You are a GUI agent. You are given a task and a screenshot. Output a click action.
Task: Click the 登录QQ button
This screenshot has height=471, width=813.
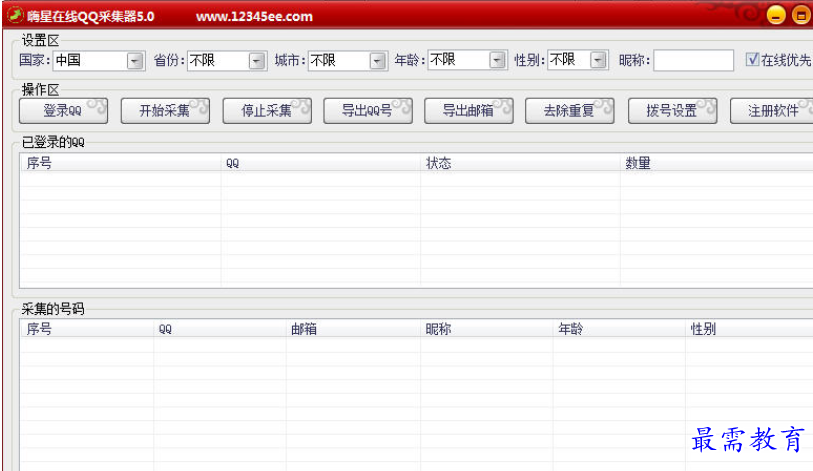[x=63, y=110]
